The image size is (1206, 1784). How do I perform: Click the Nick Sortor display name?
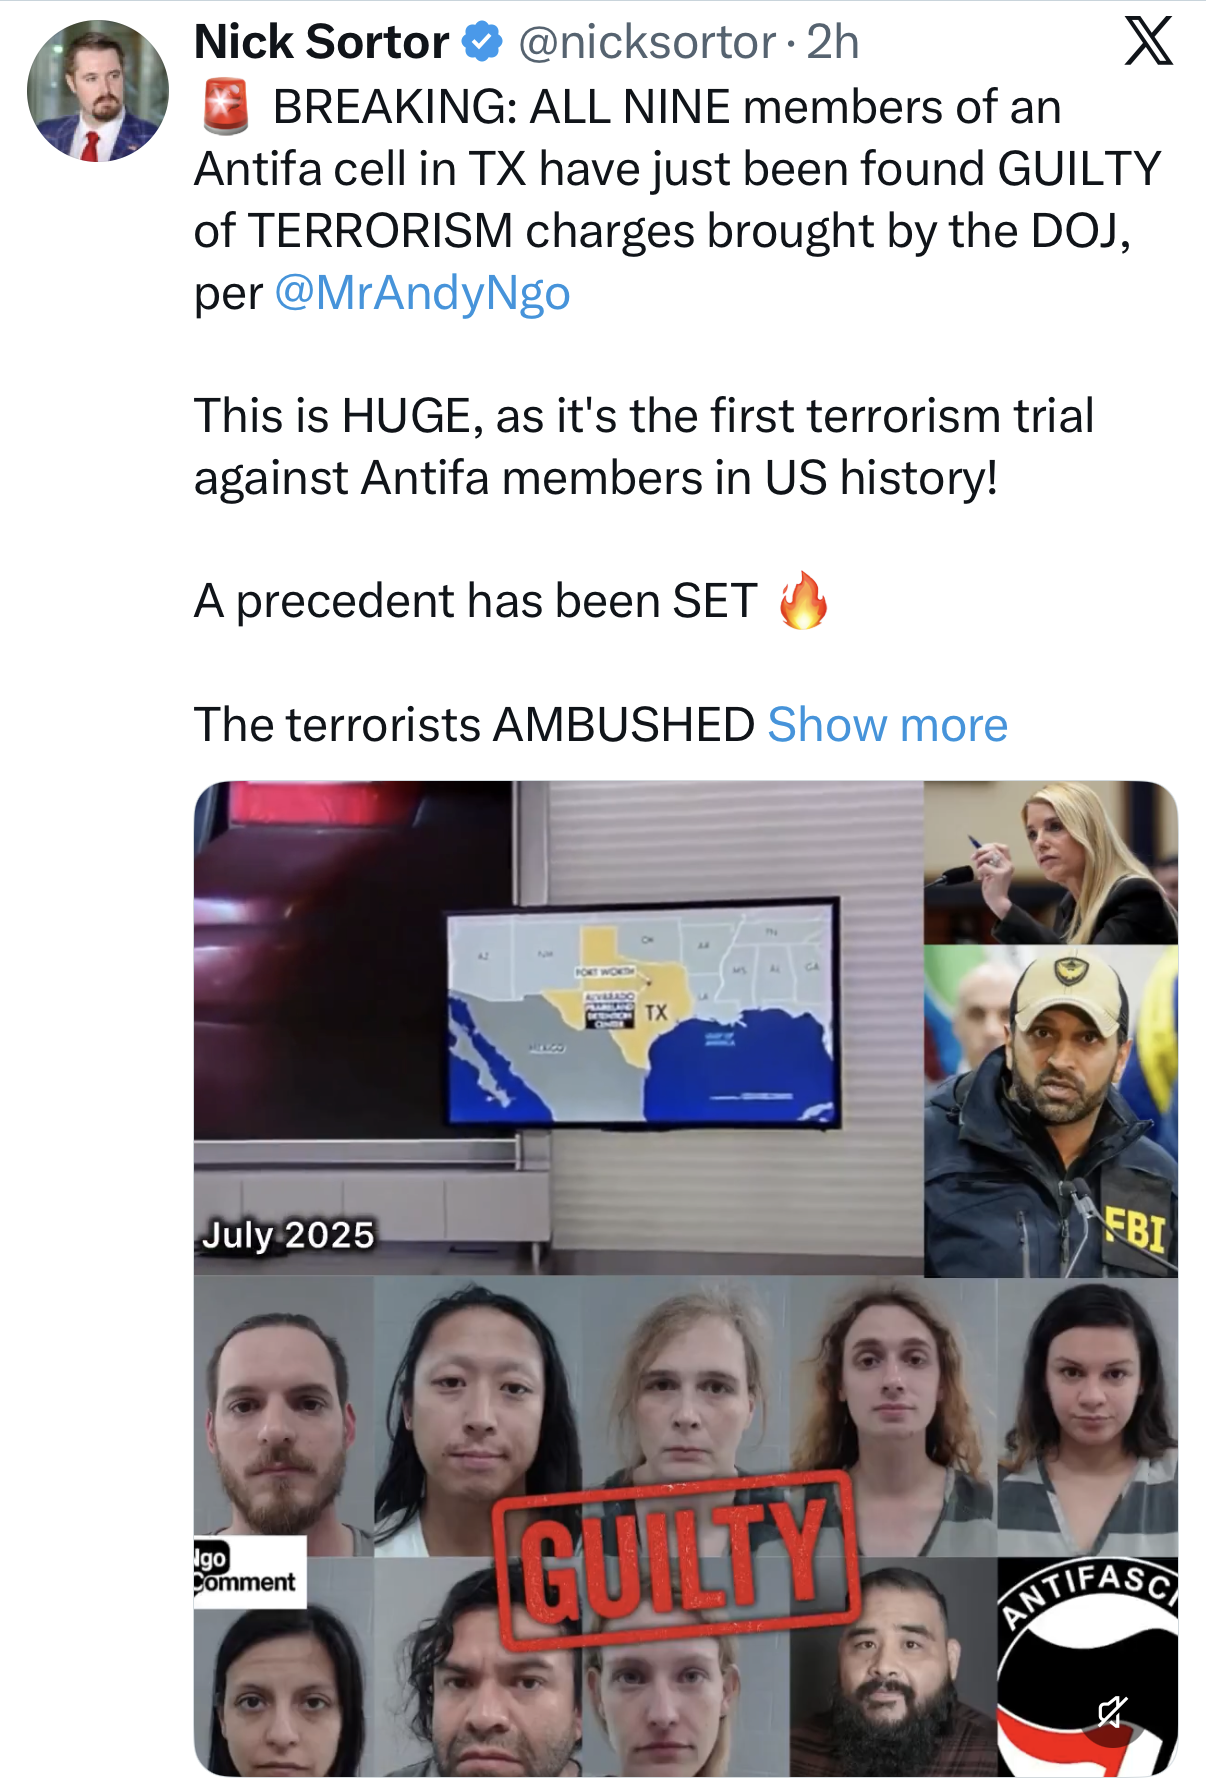pos(321,42)
